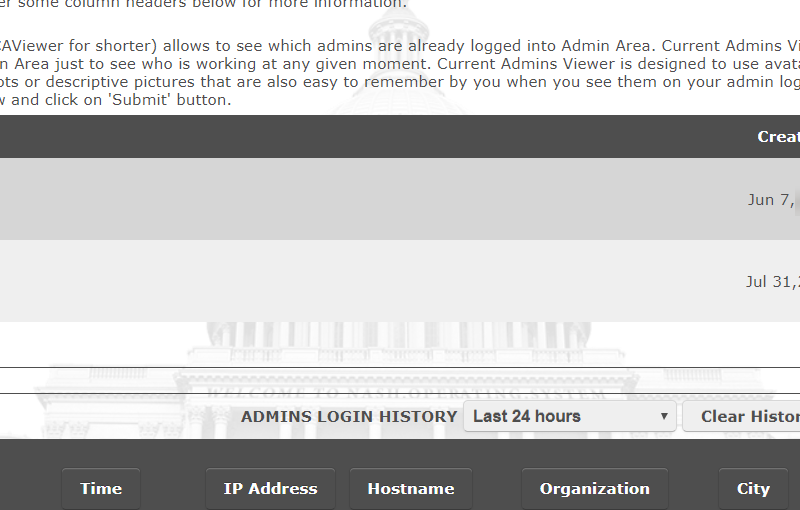Select the Jun 7 created date cell
Image resolution: width=800 pixels, height=510 pixels.
pyautogui.click(x=773, y=199)
